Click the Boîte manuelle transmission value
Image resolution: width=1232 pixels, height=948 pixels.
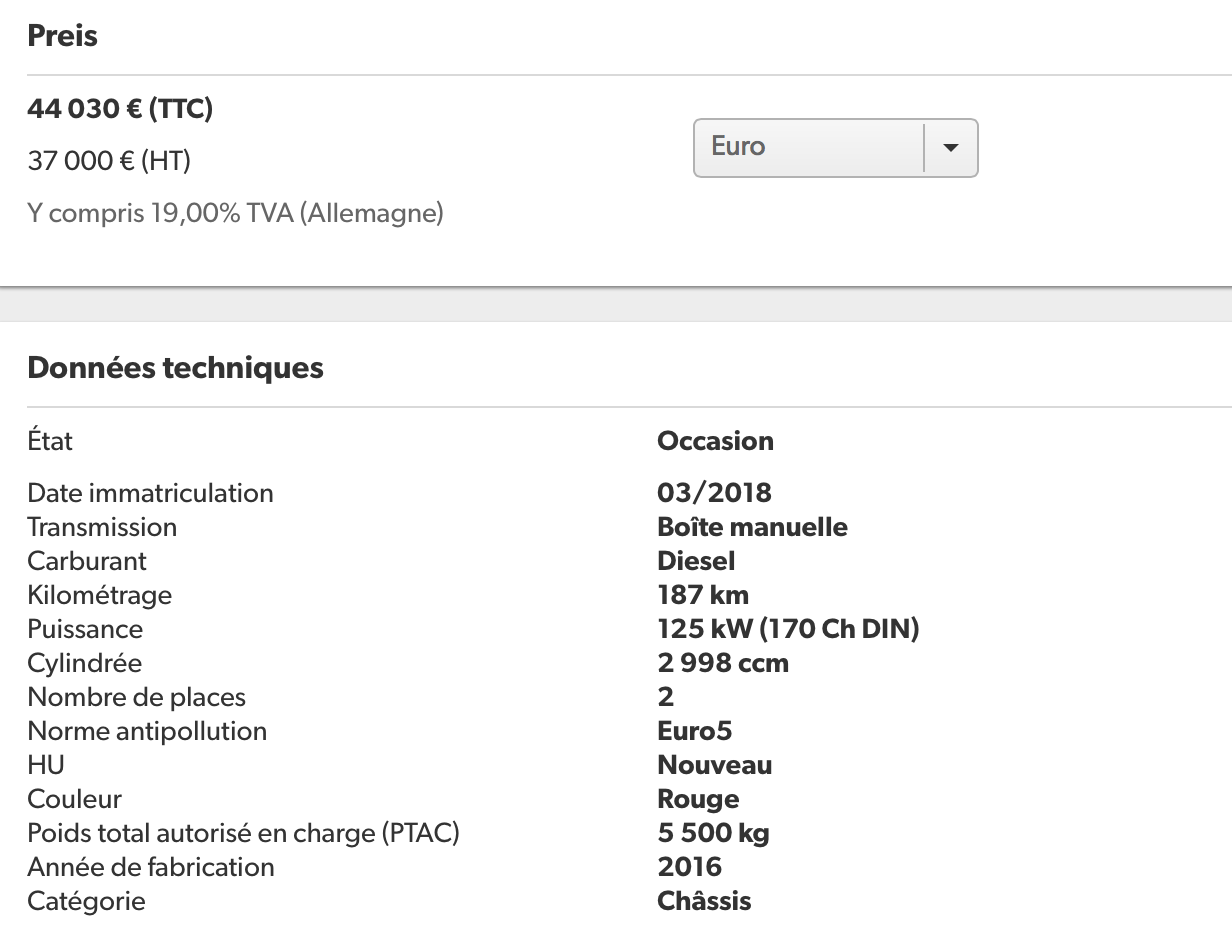click(752, 527)
